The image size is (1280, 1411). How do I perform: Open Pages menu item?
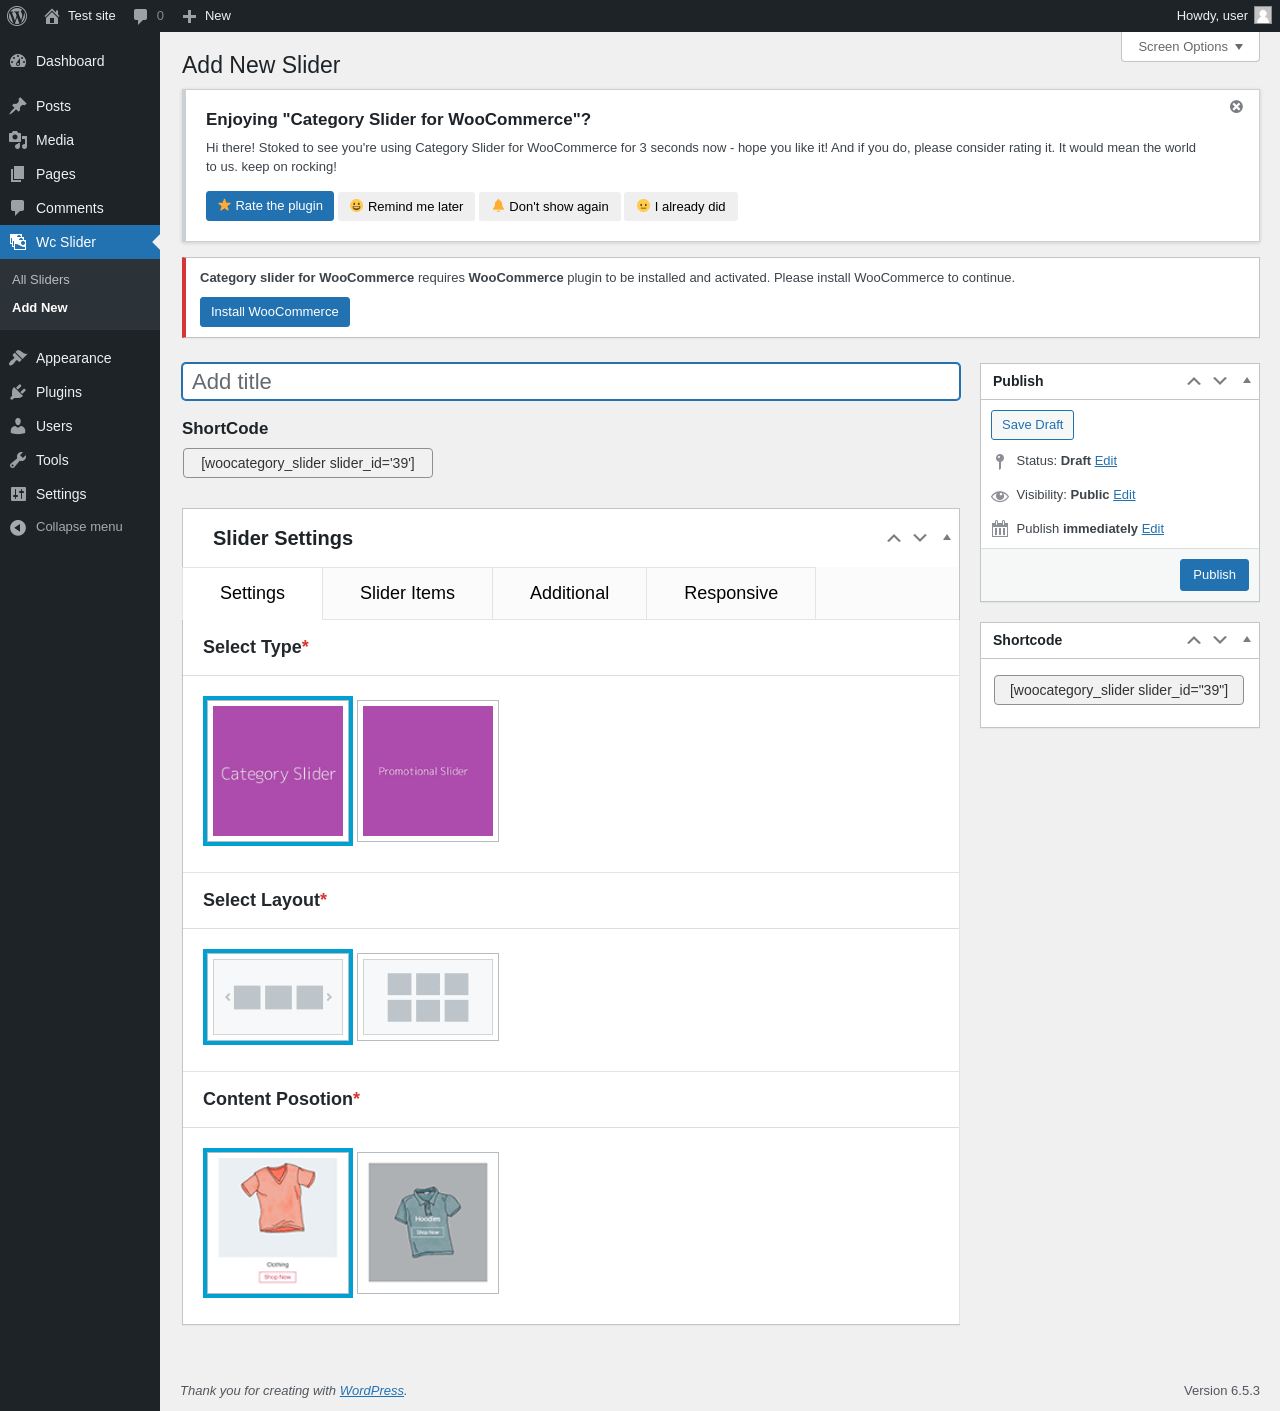point(80,174)
